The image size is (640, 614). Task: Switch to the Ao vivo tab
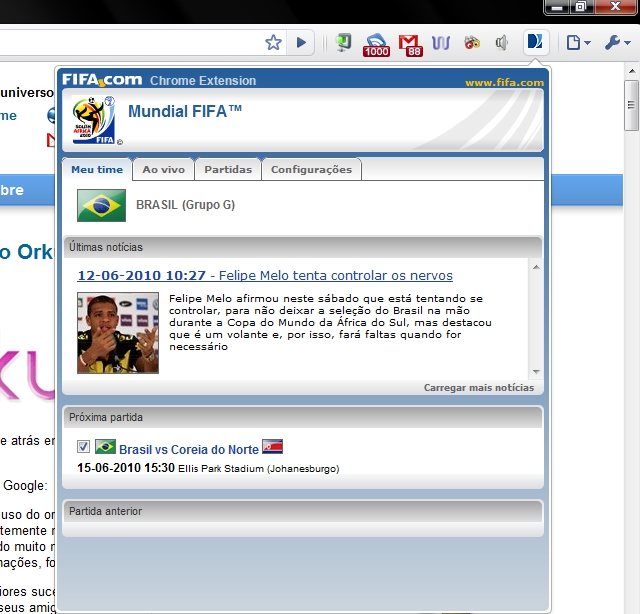(x=163, y=170)
